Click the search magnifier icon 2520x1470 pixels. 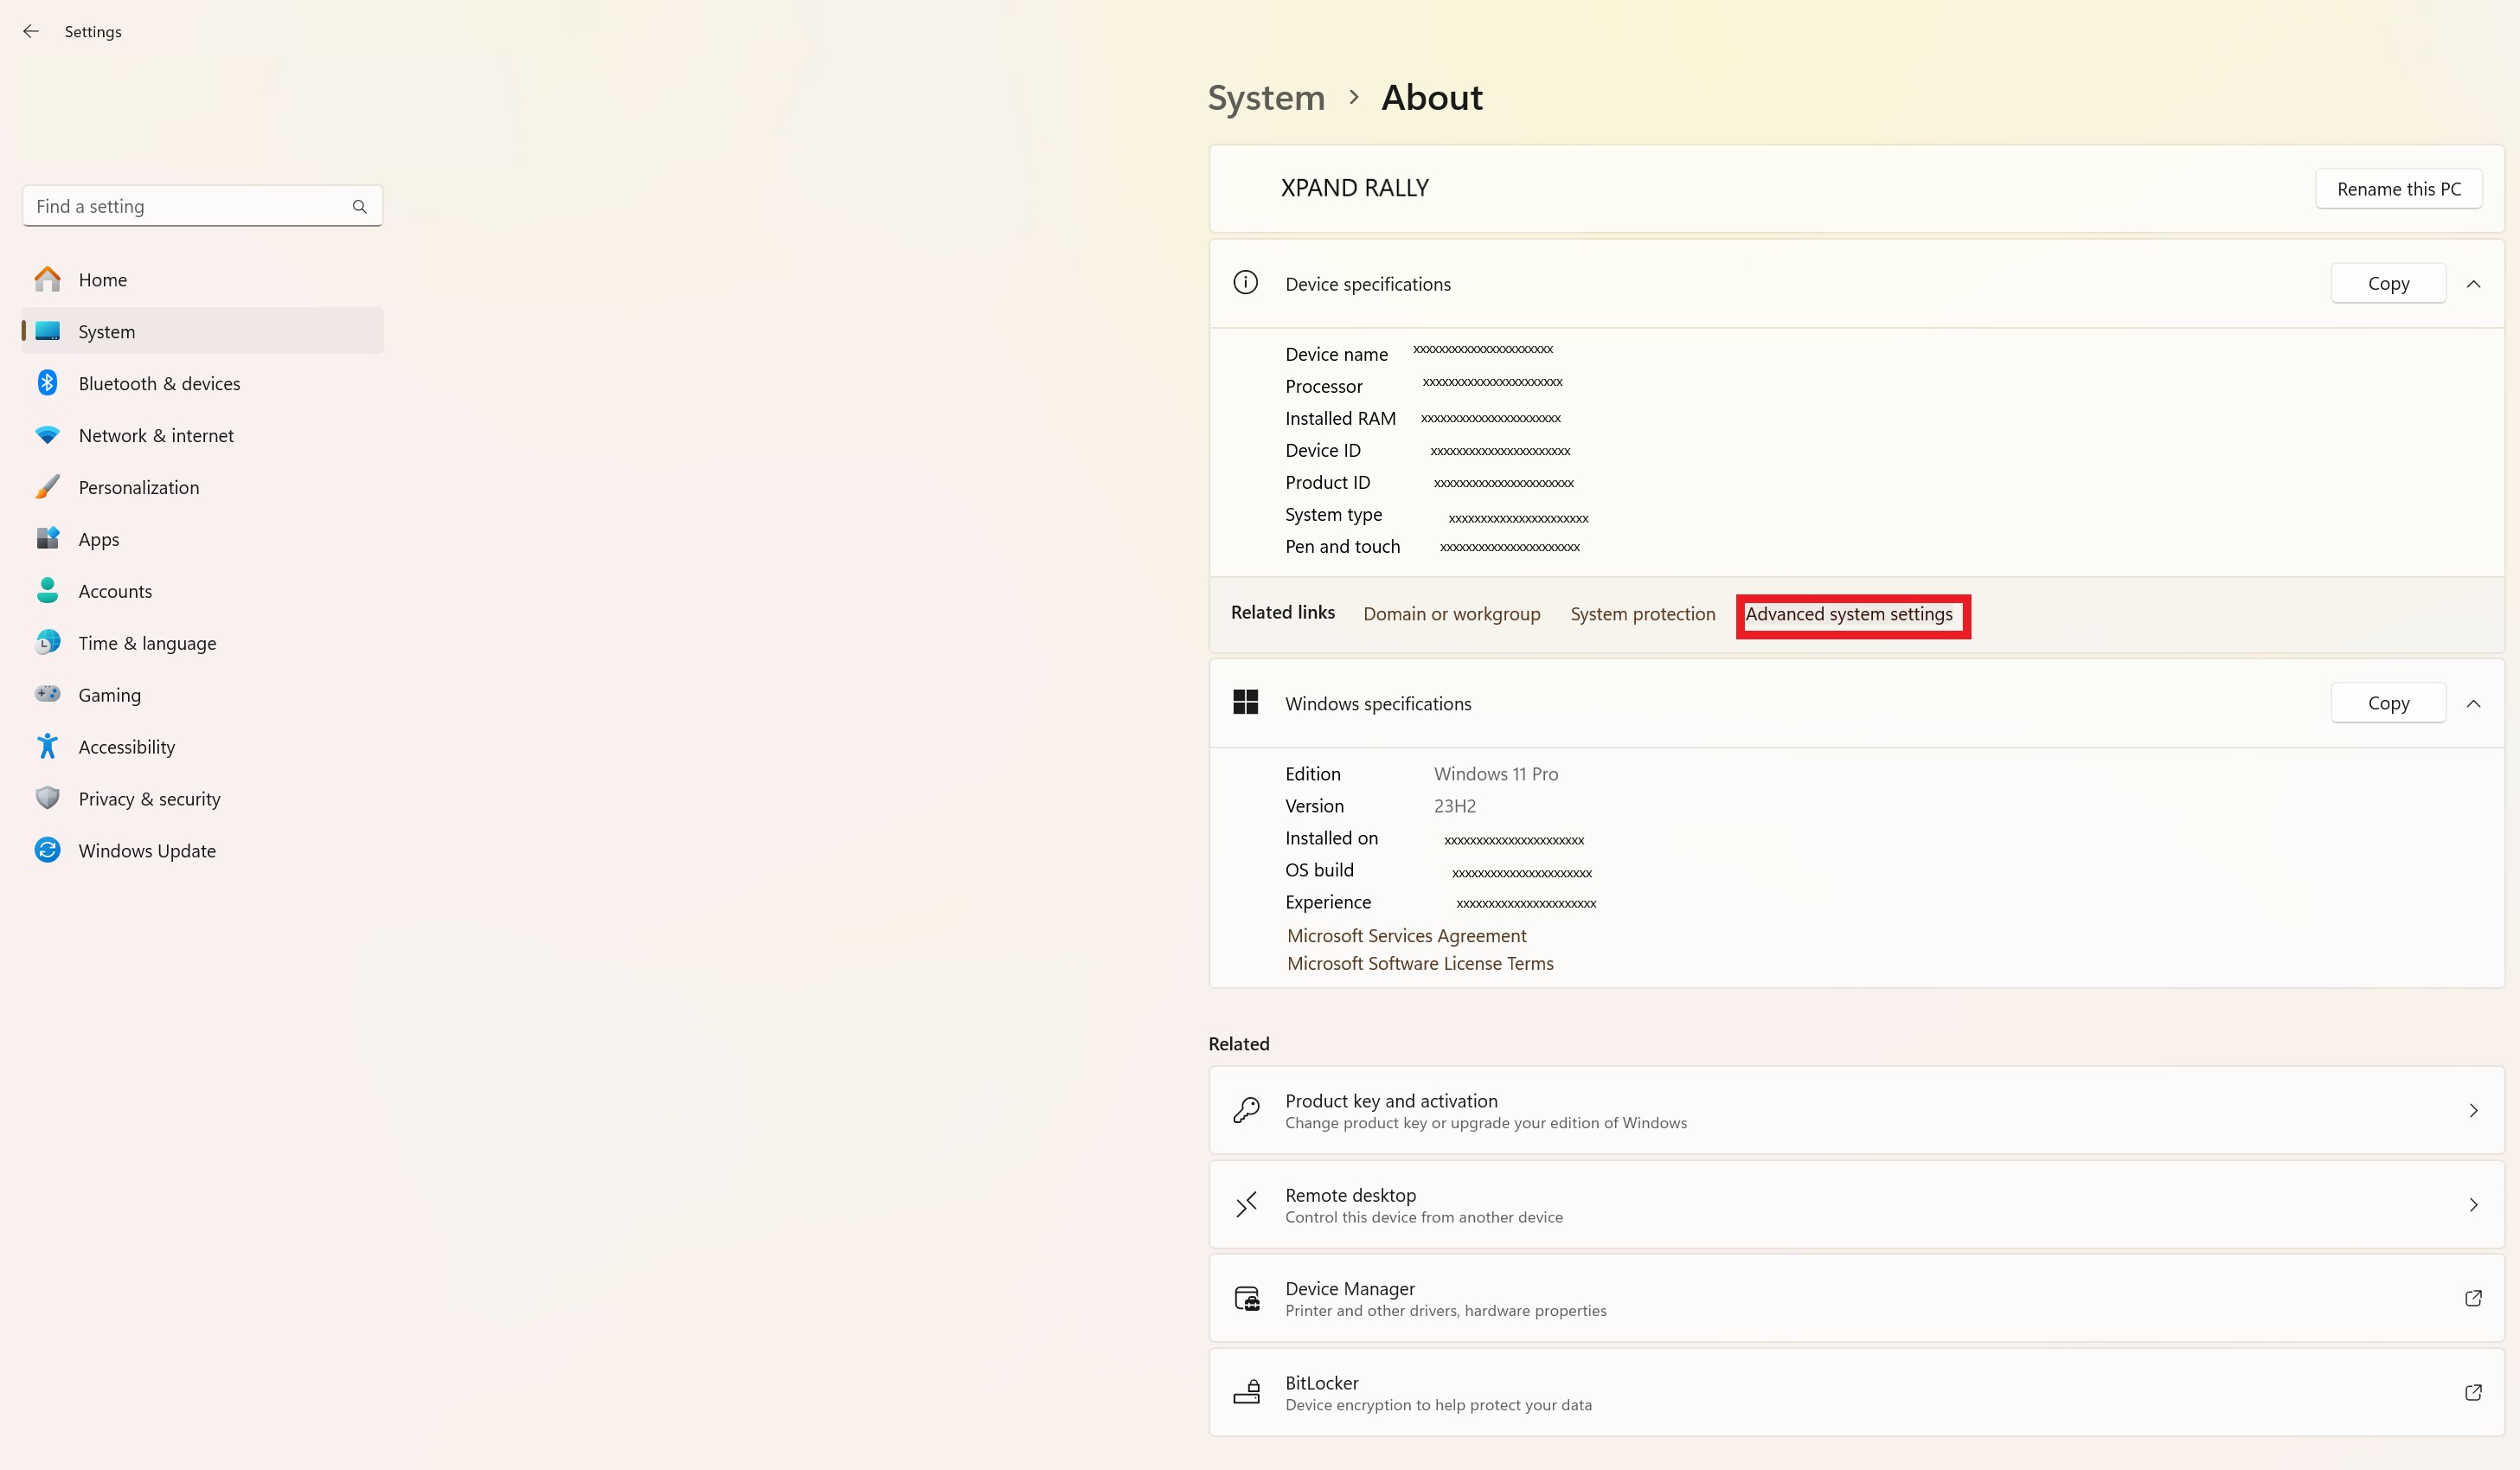(x=359, y=207)
